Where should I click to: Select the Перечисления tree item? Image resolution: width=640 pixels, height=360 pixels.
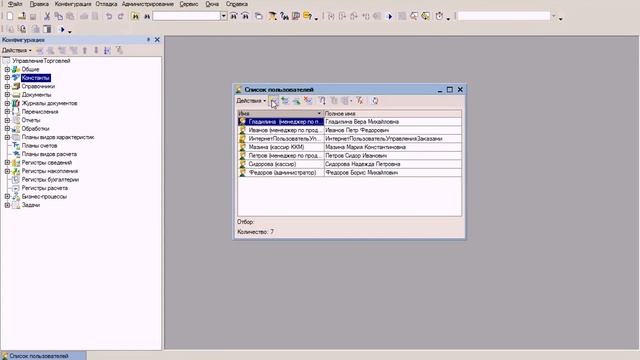click(x=40, y=112)
